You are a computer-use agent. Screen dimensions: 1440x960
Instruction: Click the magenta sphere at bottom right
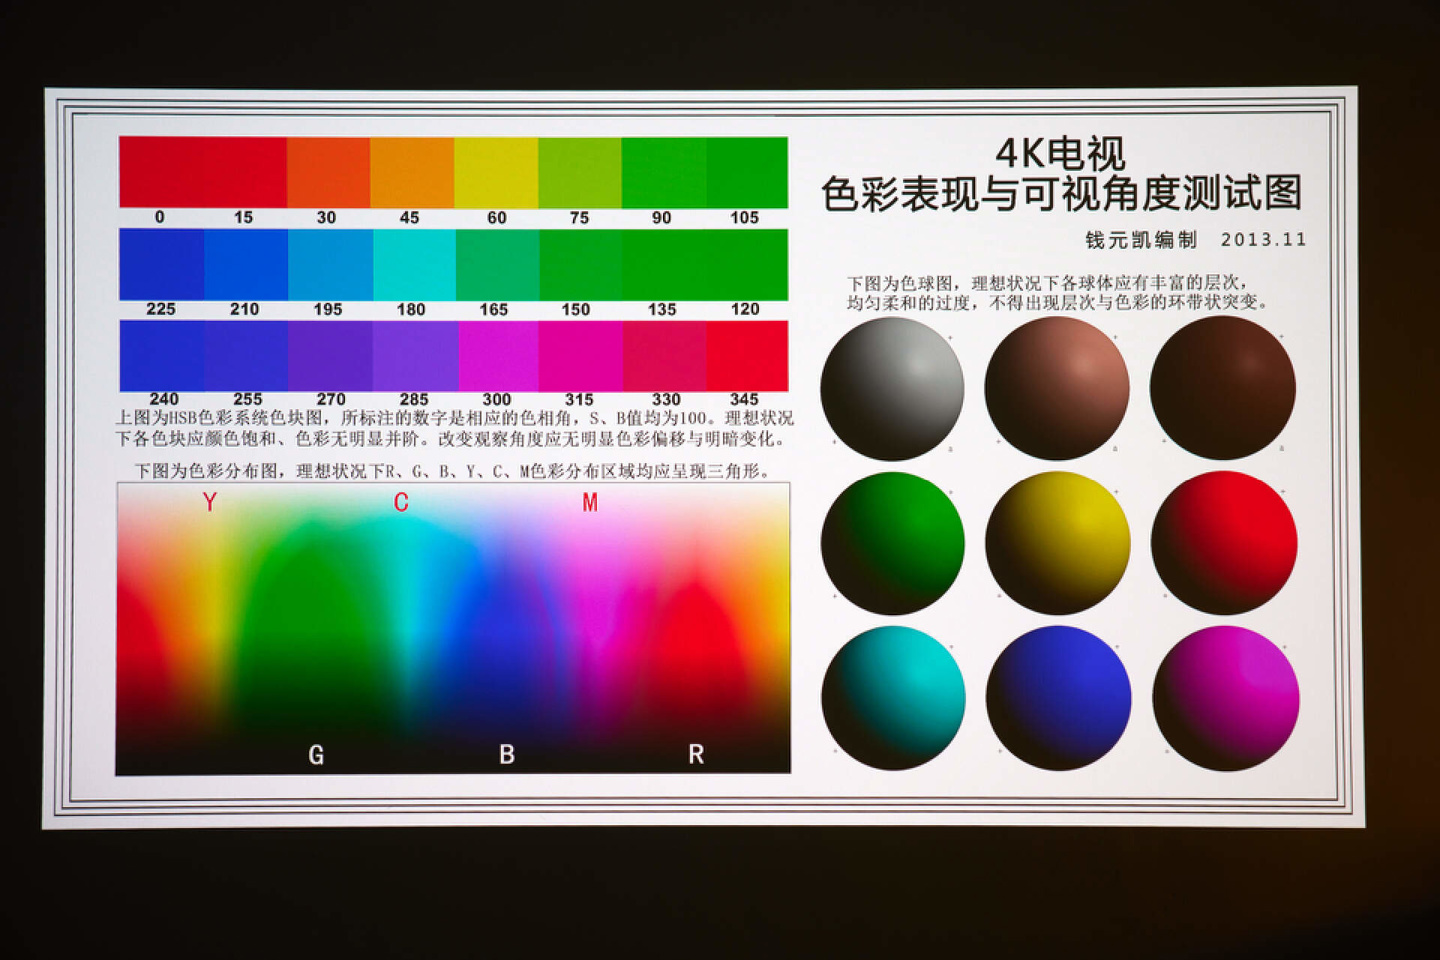coord(1224,697)
